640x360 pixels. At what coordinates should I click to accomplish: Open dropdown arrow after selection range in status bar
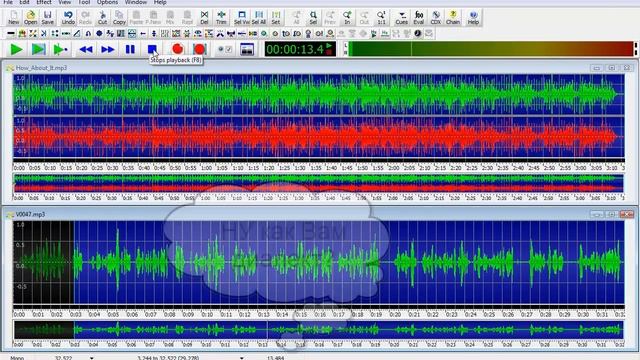(242, 358)
